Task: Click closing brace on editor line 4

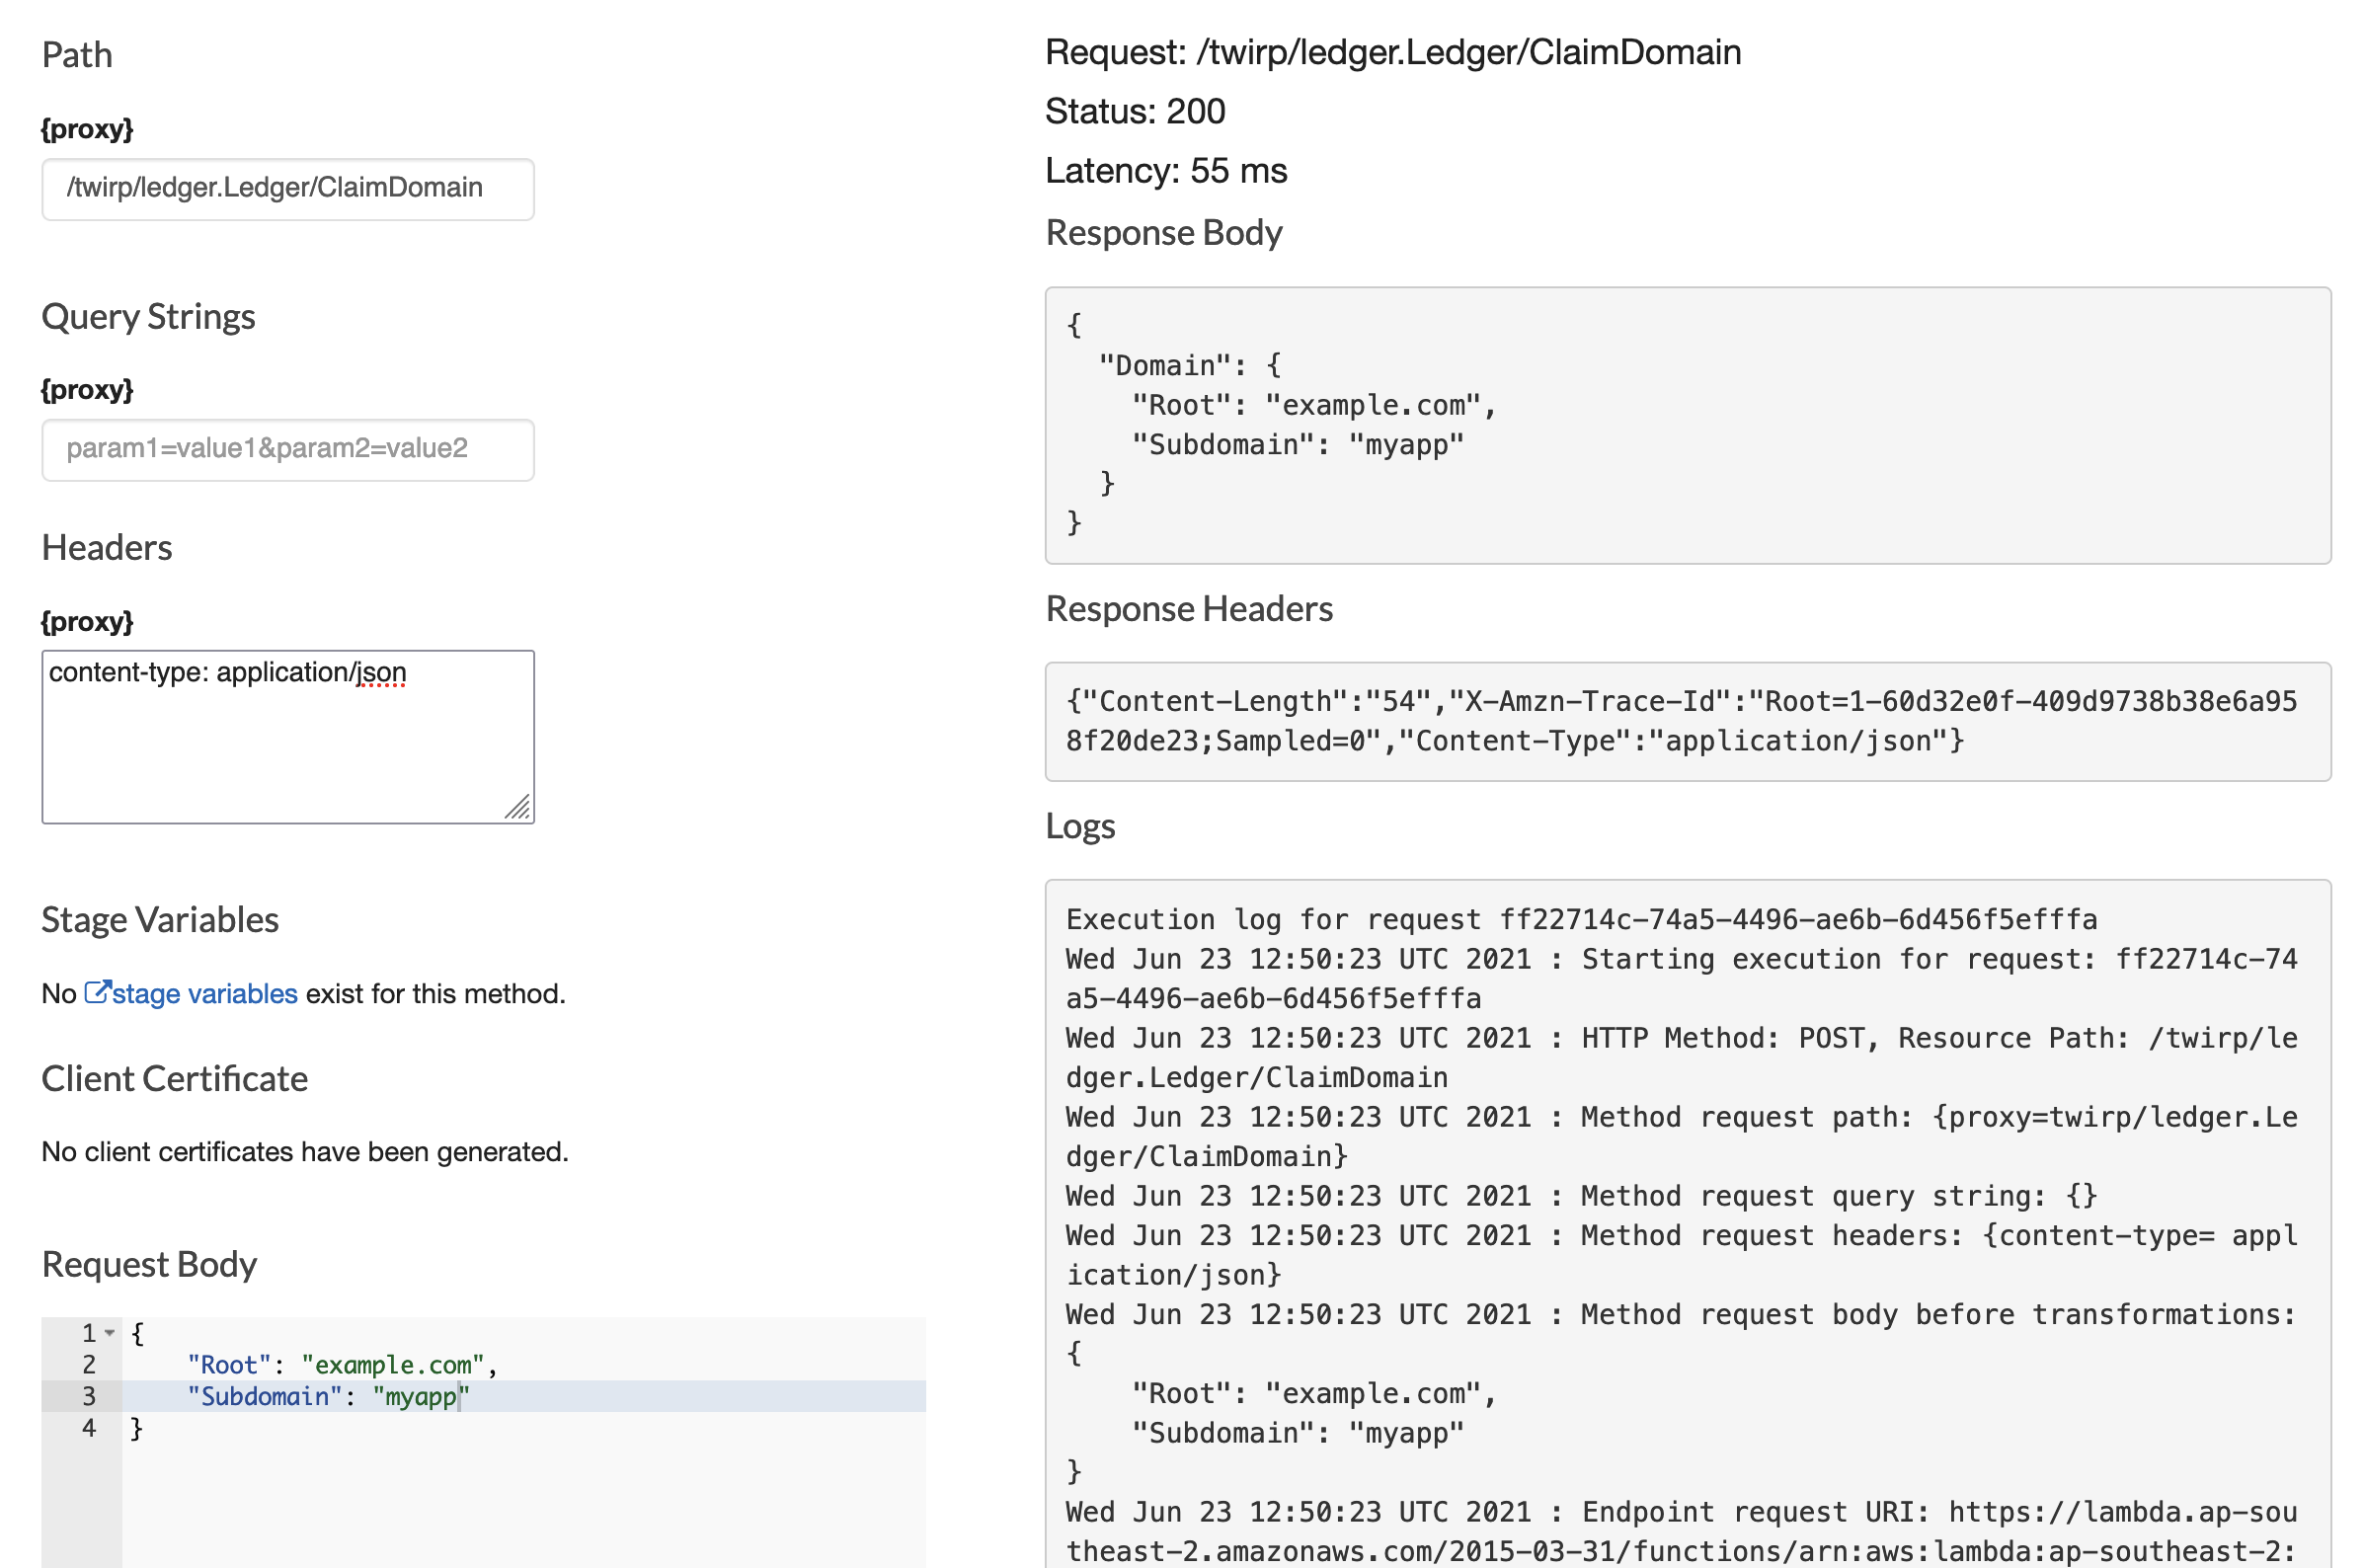Action: pyautogui.click(x=137, y=1429)
